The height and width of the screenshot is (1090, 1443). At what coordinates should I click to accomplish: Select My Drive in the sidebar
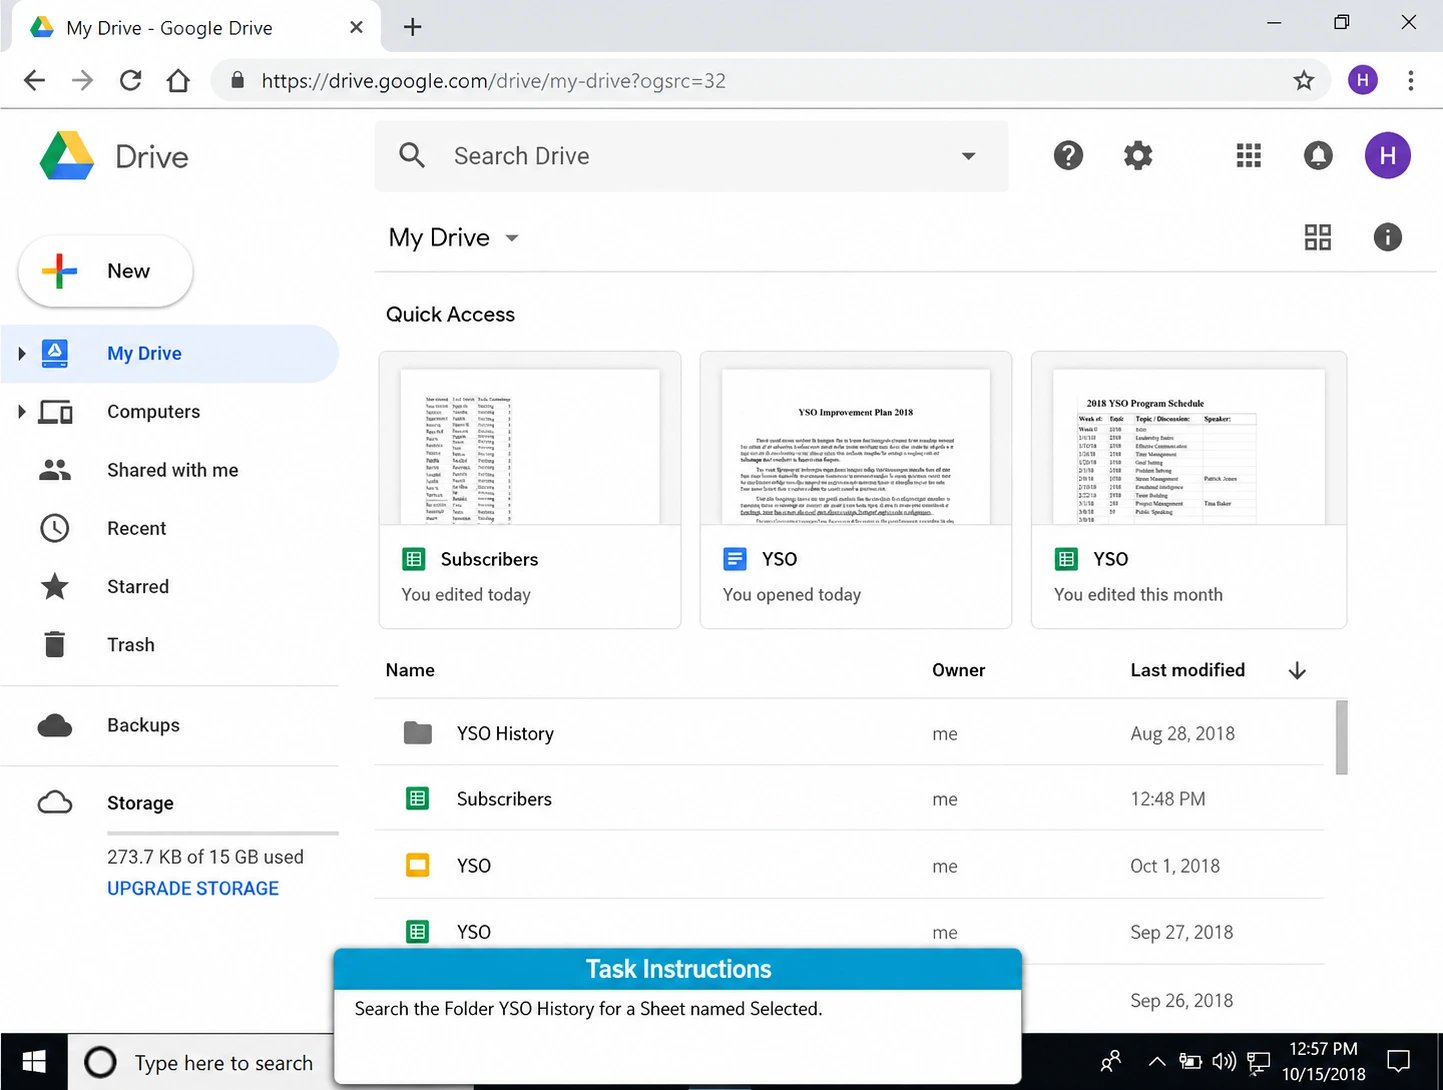tap(170, 353)
